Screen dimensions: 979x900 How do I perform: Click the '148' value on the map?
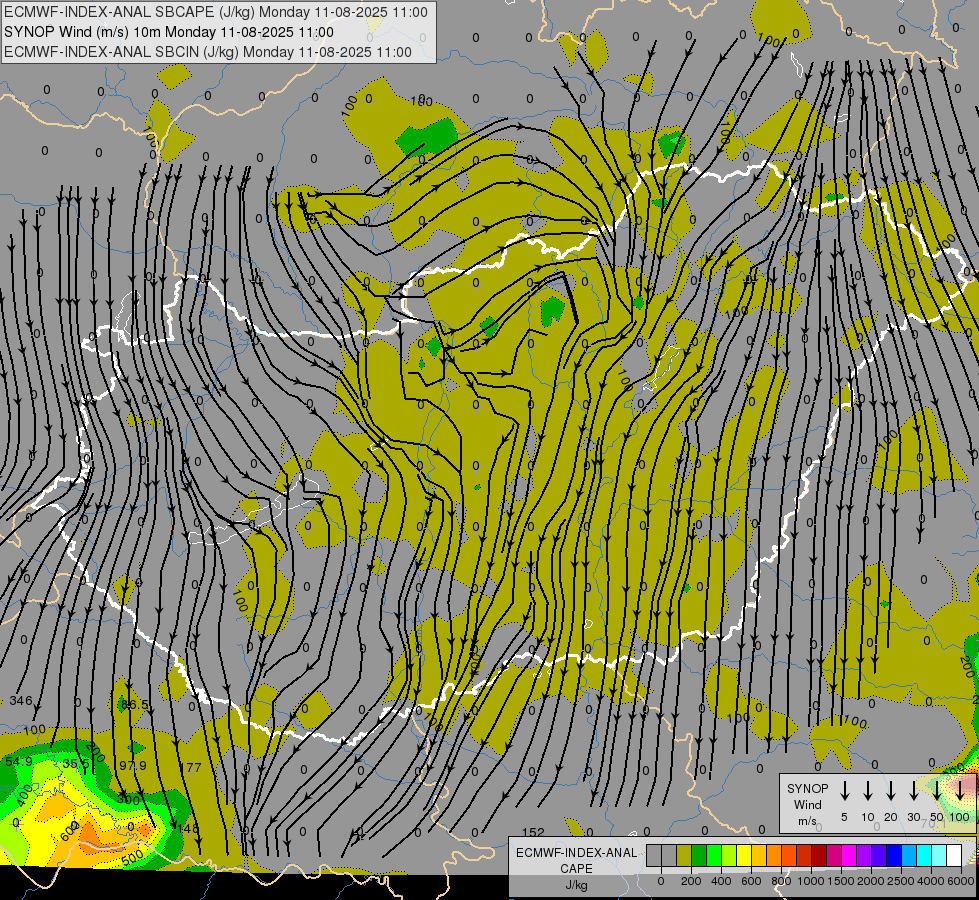point(188,828)
